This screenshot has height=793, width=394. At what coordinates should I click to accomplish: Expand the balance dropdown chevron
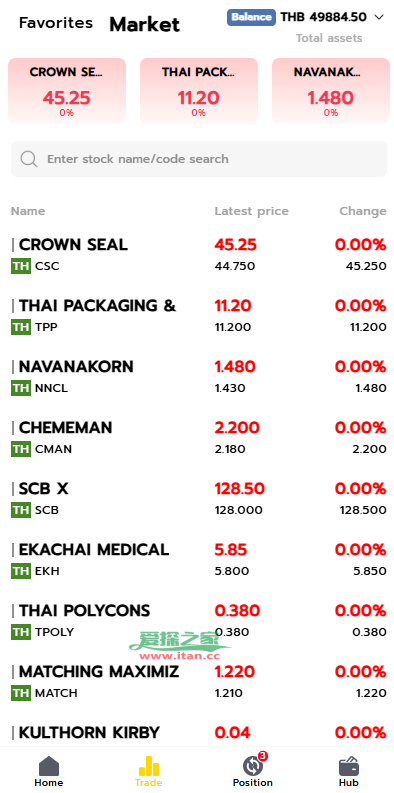click(x=379, y=17)
